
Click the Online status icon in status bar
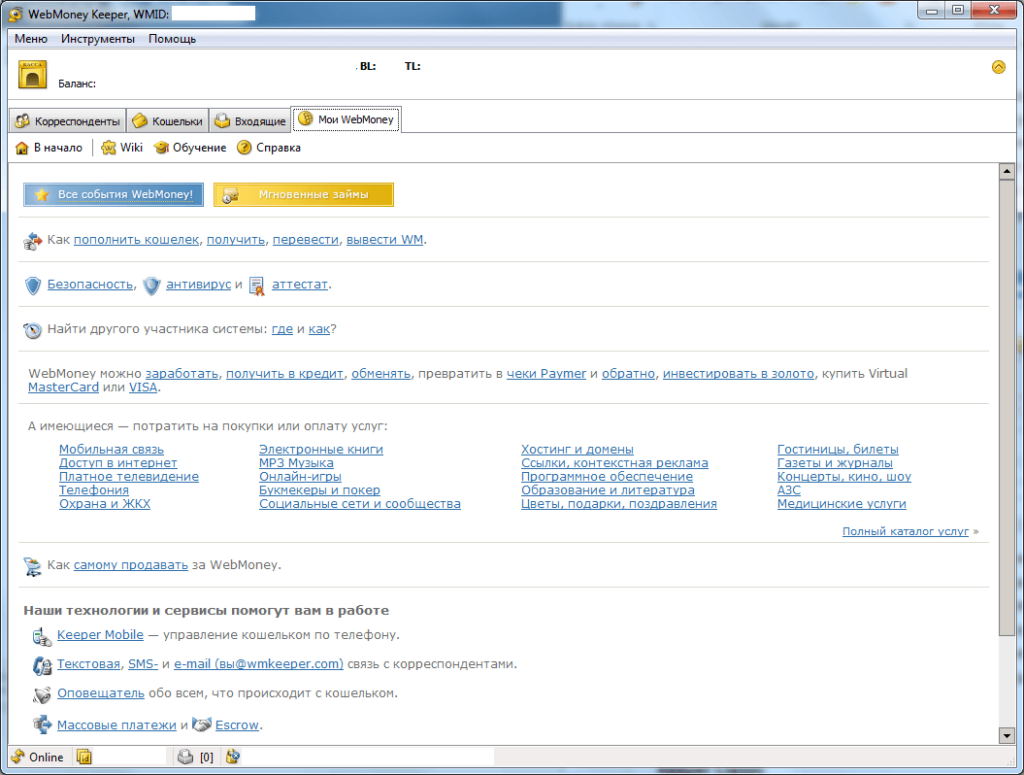[x=18, y=757]
